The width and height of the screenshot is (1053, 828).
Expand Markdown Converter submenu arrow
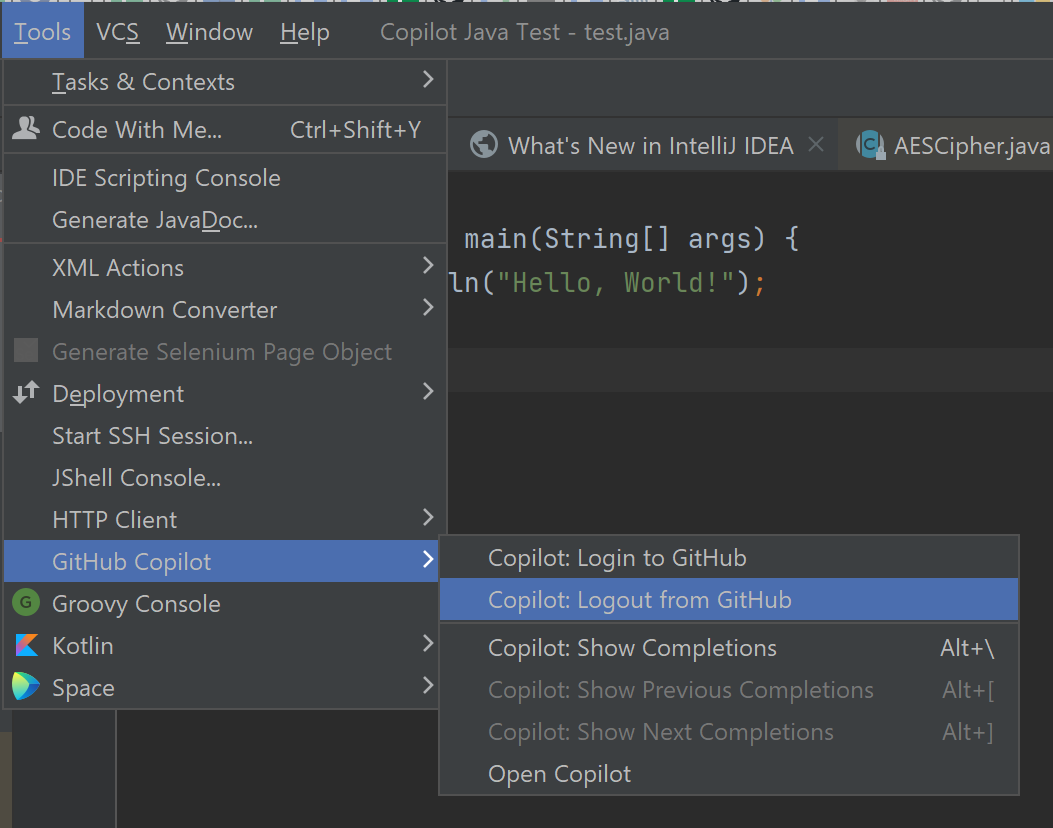(428, 308)
